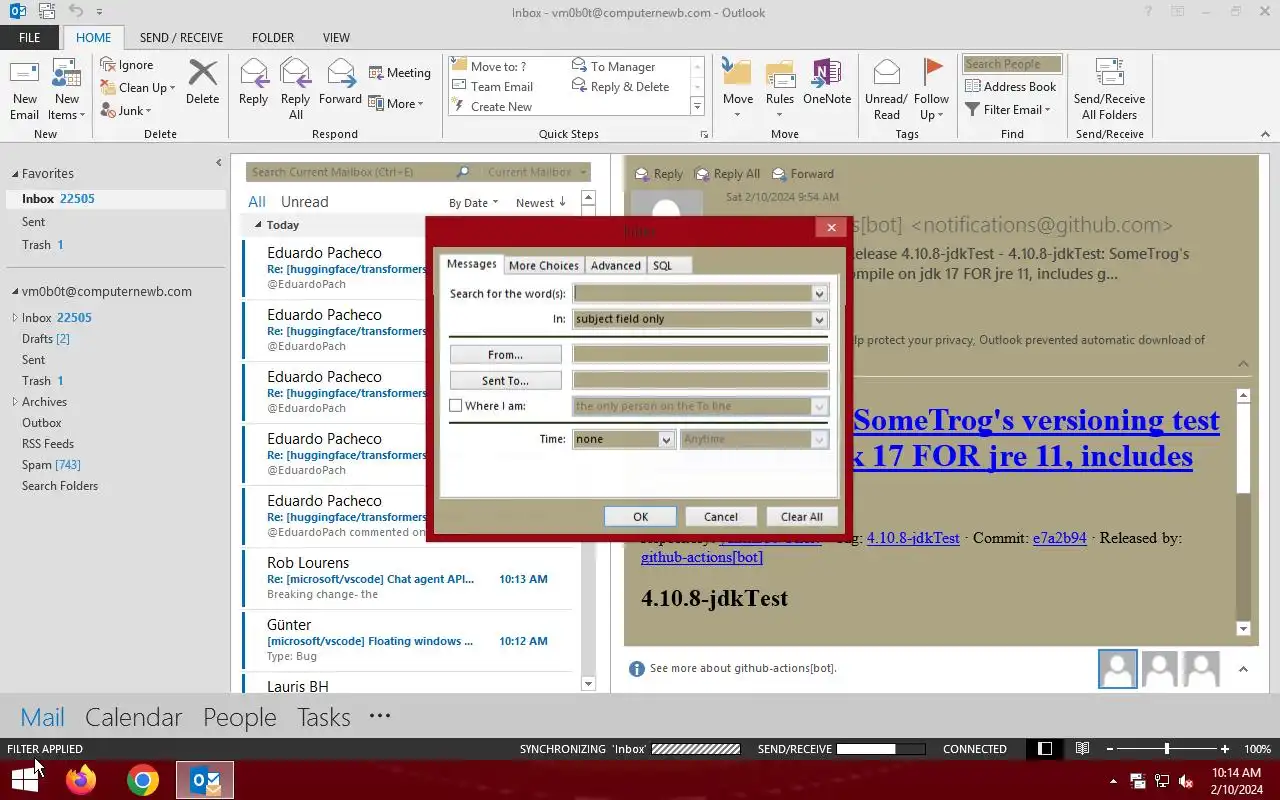Image resolution: width=1280 pixels, height=800 pixels.
Task: Open the Rules menu
Action: click(779, 89)
